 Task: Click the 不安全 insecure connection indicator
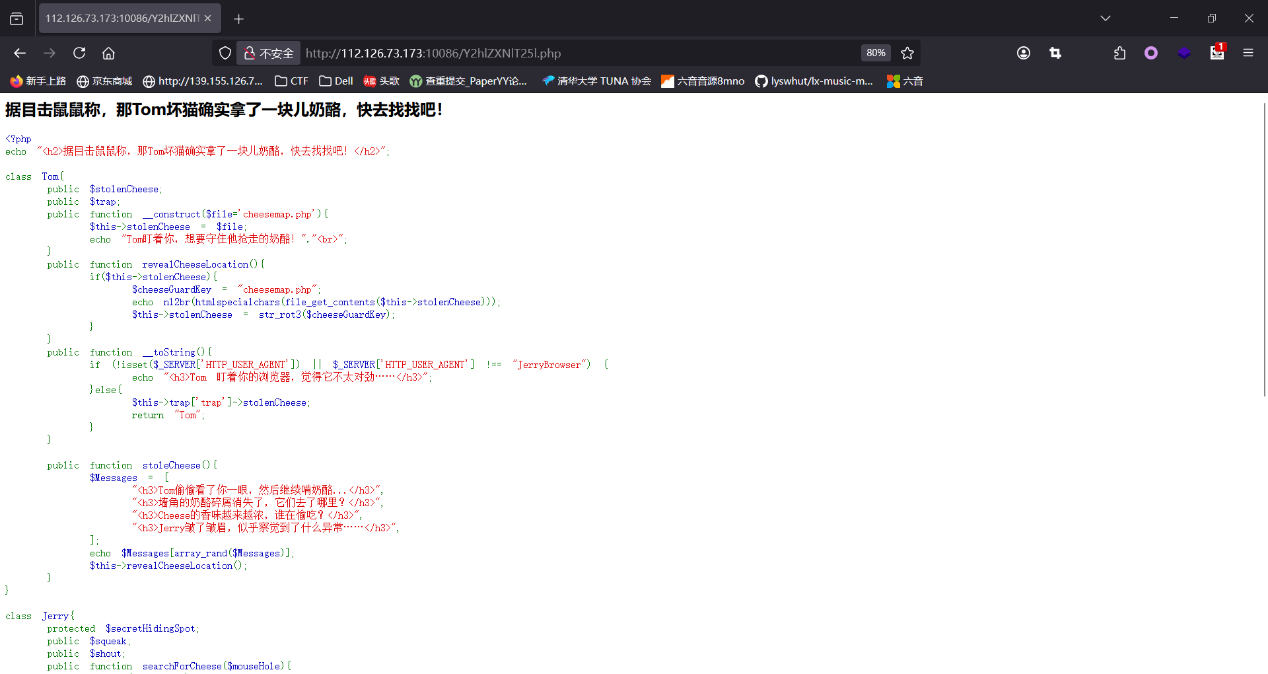pyautogui.click(x=267, y=53)
